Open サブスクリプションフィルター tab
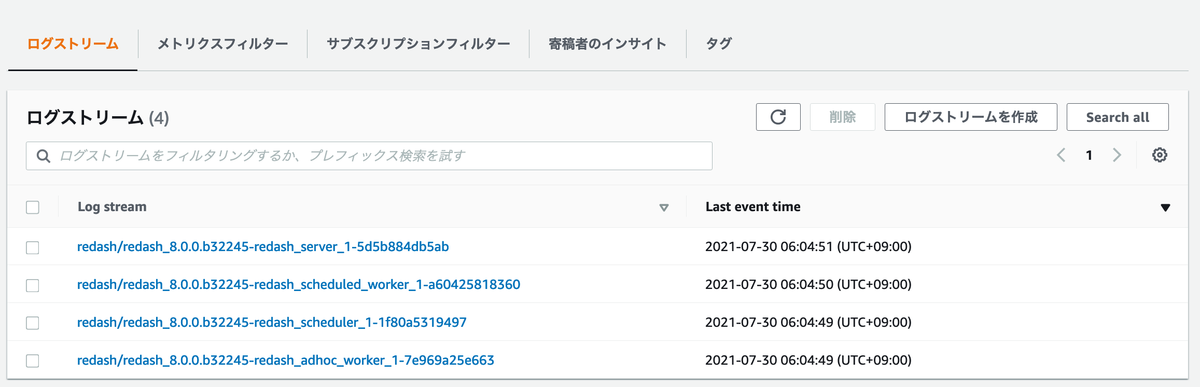This screenshot has height=387, width=1200. click(418, 44)
